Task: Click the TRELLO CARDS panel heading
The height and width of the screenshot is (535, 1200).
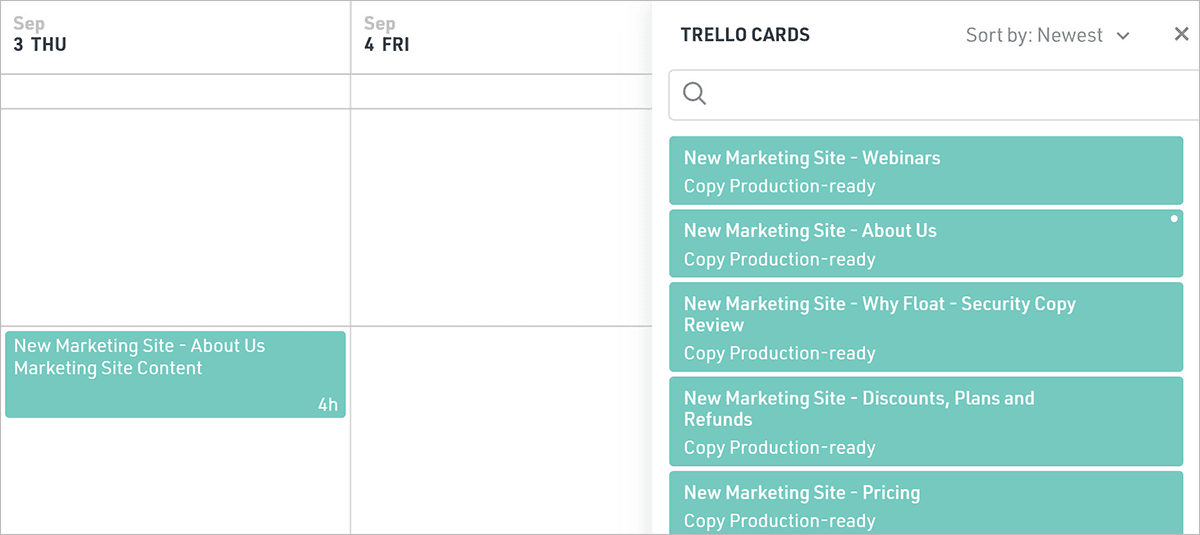Action: tap(745, 35)
